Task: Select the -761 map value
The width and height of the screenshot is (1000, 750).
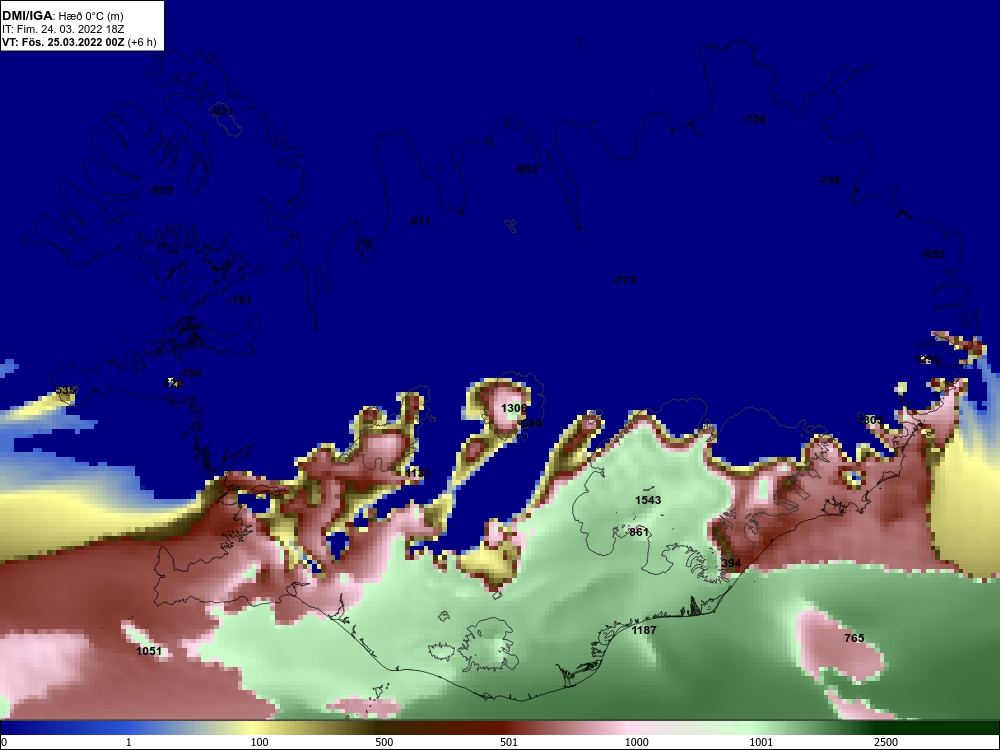Action: coord(240,300)
